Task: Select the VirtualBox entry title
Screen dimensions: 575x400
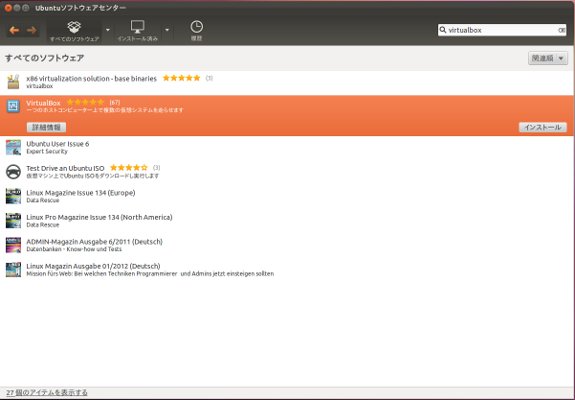Action: coord(43,103)
